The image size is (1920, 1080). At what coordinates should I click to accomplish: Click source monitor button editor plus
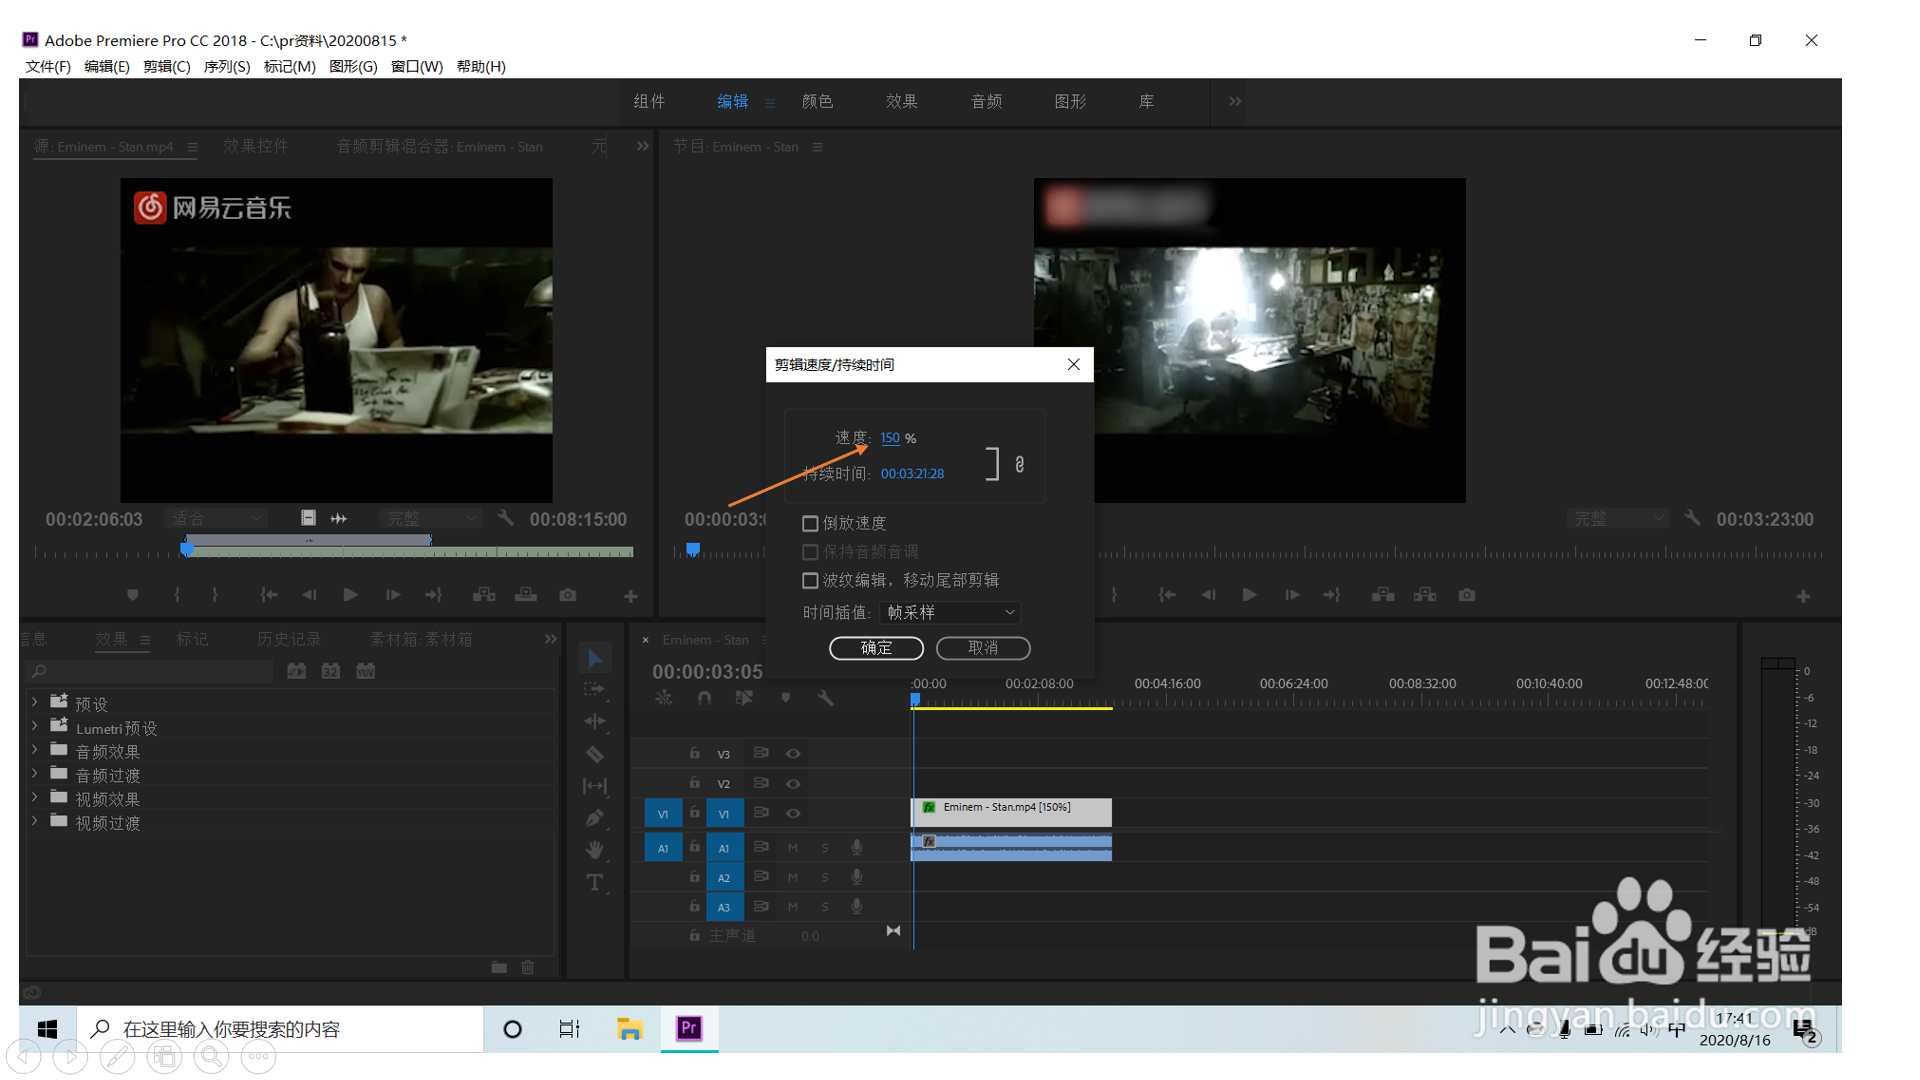pos(631,596)
